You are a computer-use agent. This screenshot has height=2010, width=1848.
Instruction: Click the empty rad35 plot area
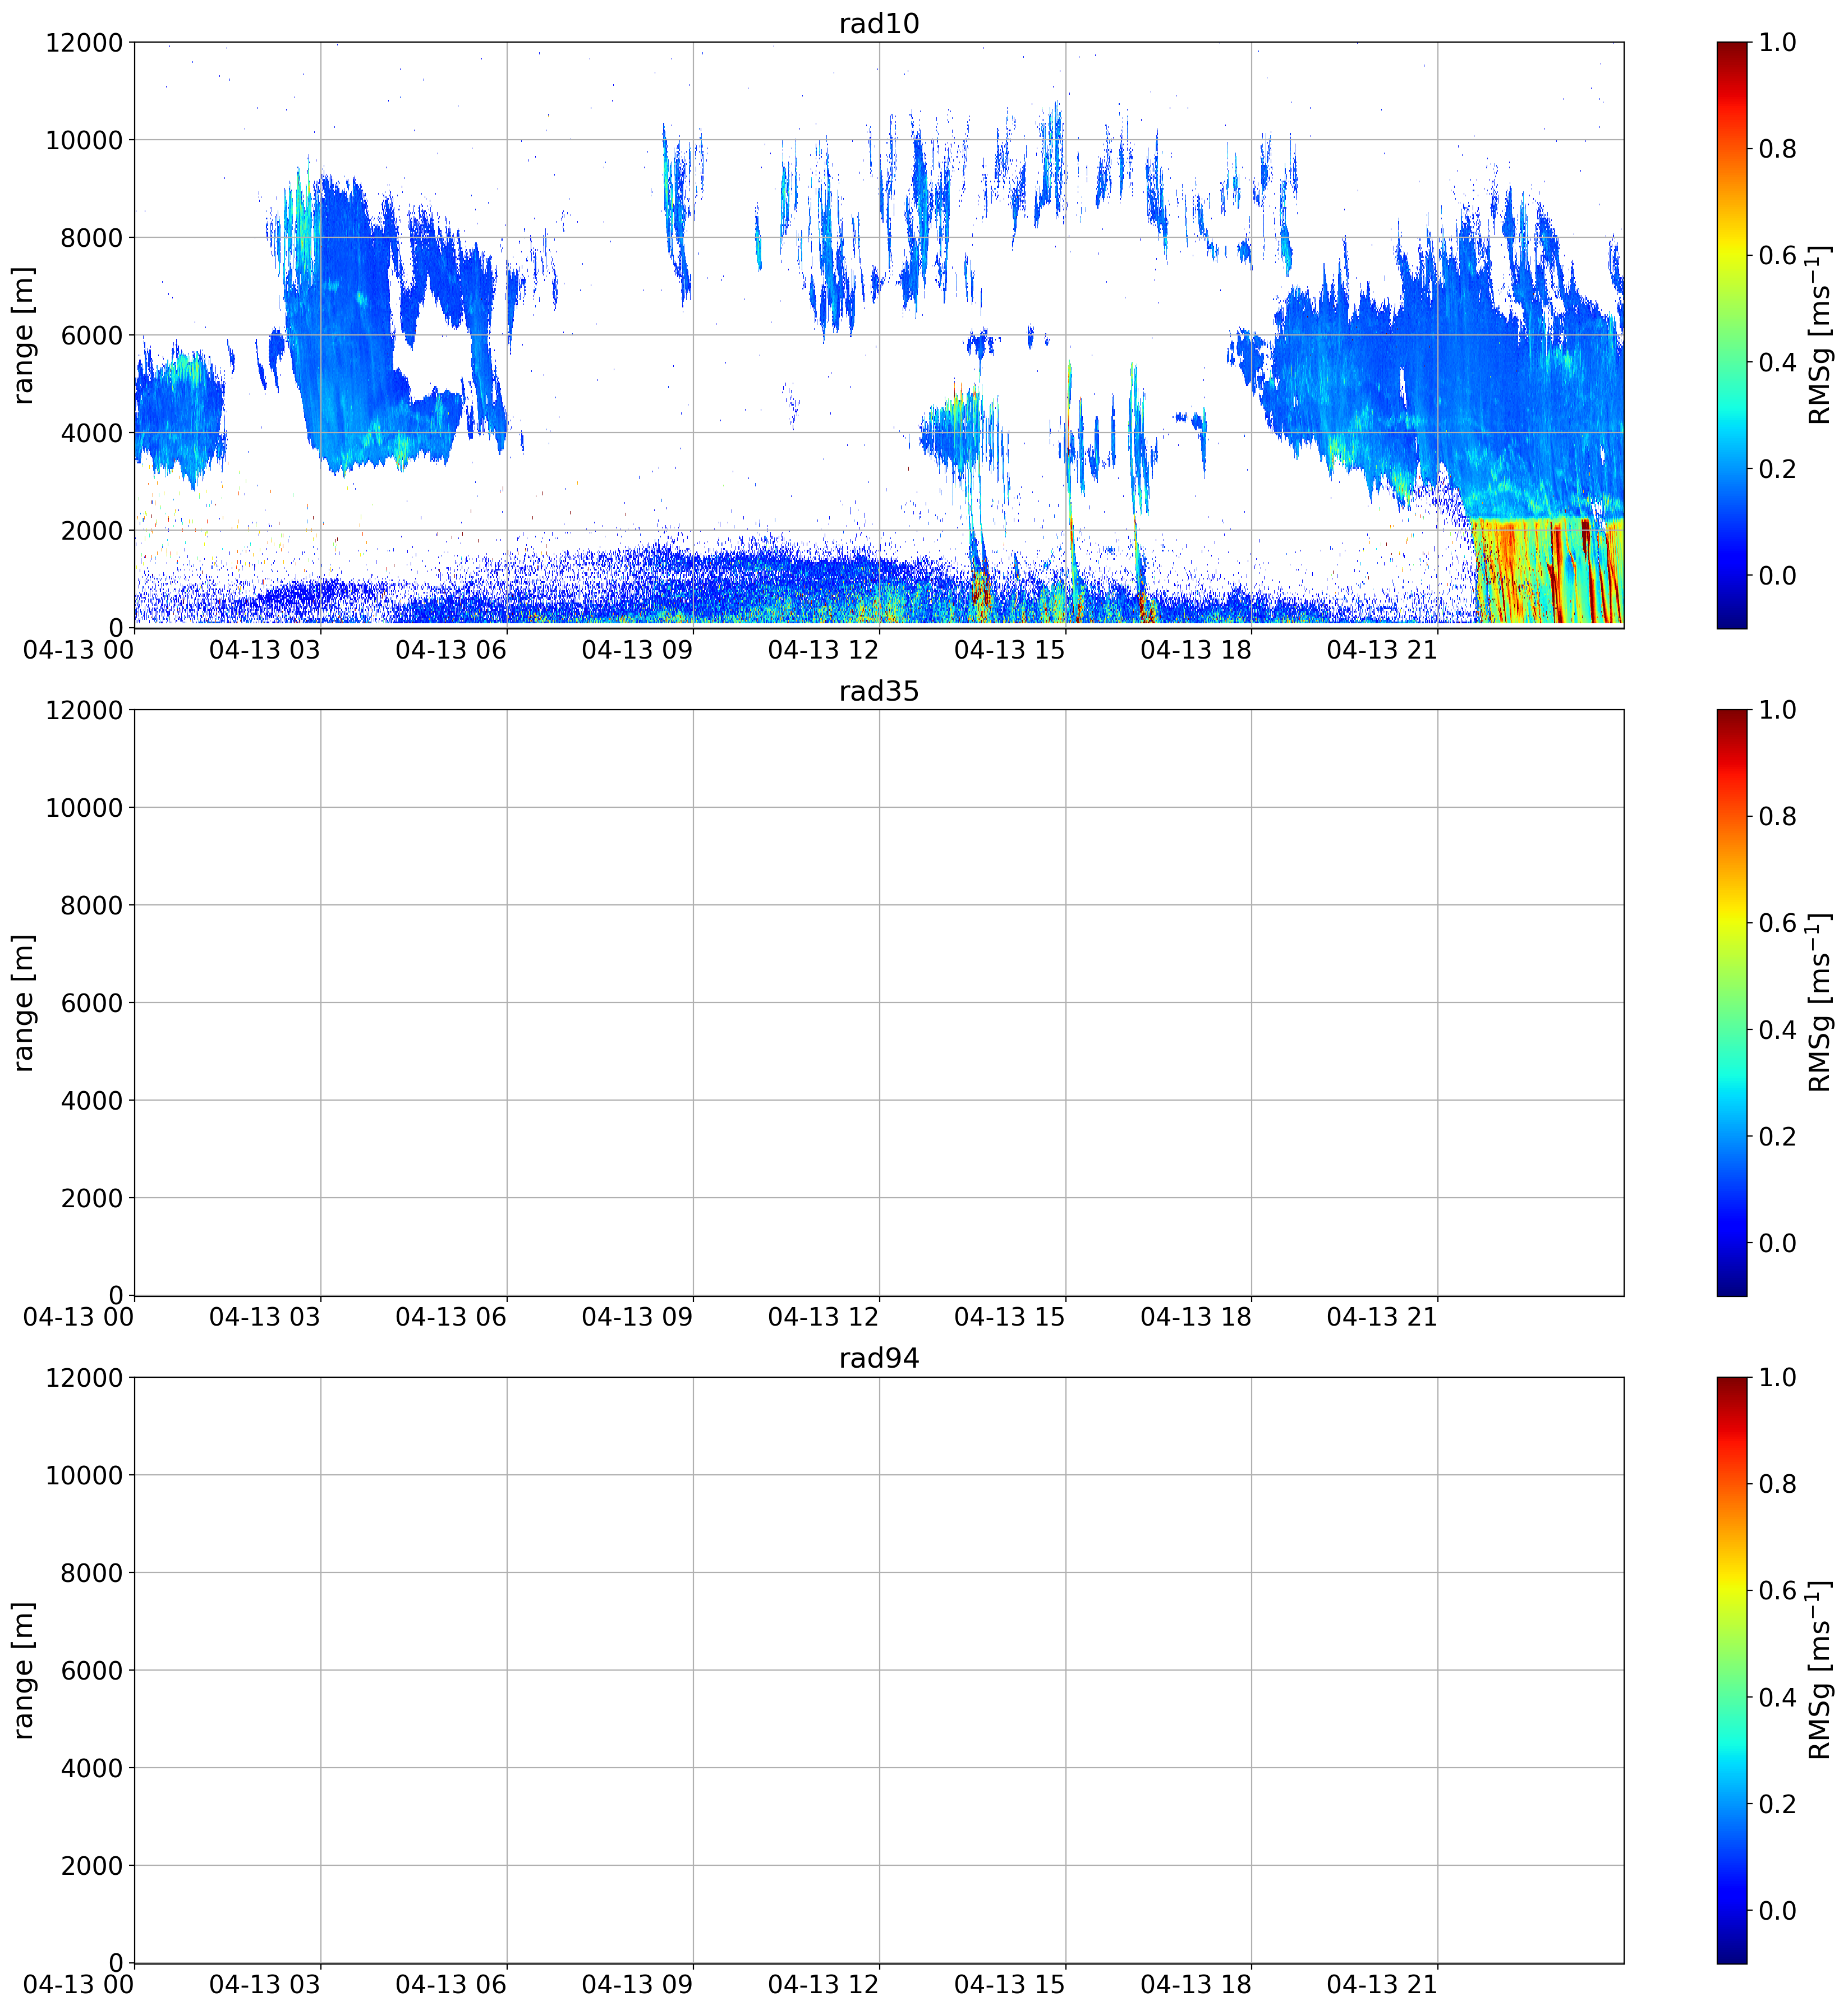[x=879, y=1003]
